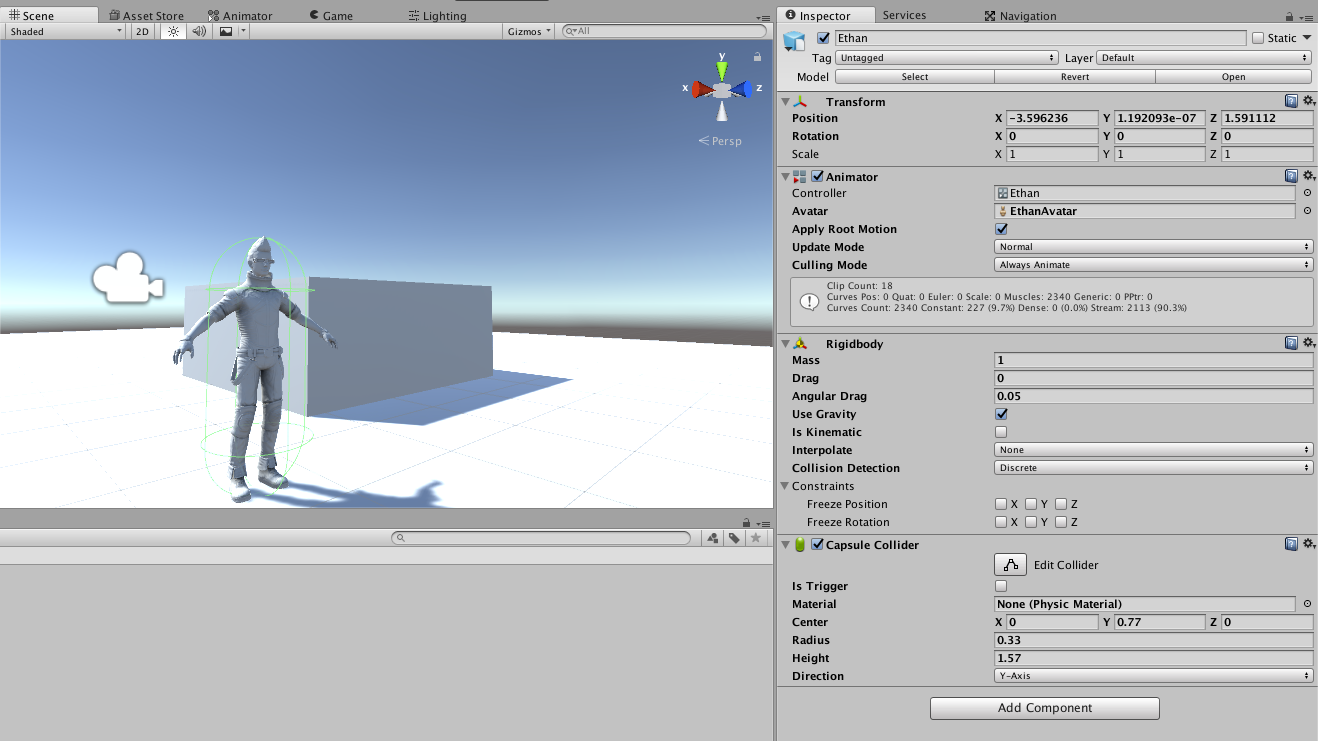
Task: Switch to Animator tab
Action: click(240, 15)
